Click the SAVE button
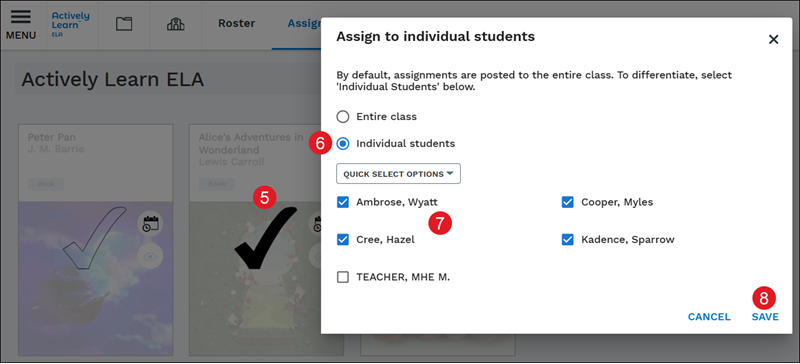The height and width of the screenshot is (364, 800). point(765,317)
